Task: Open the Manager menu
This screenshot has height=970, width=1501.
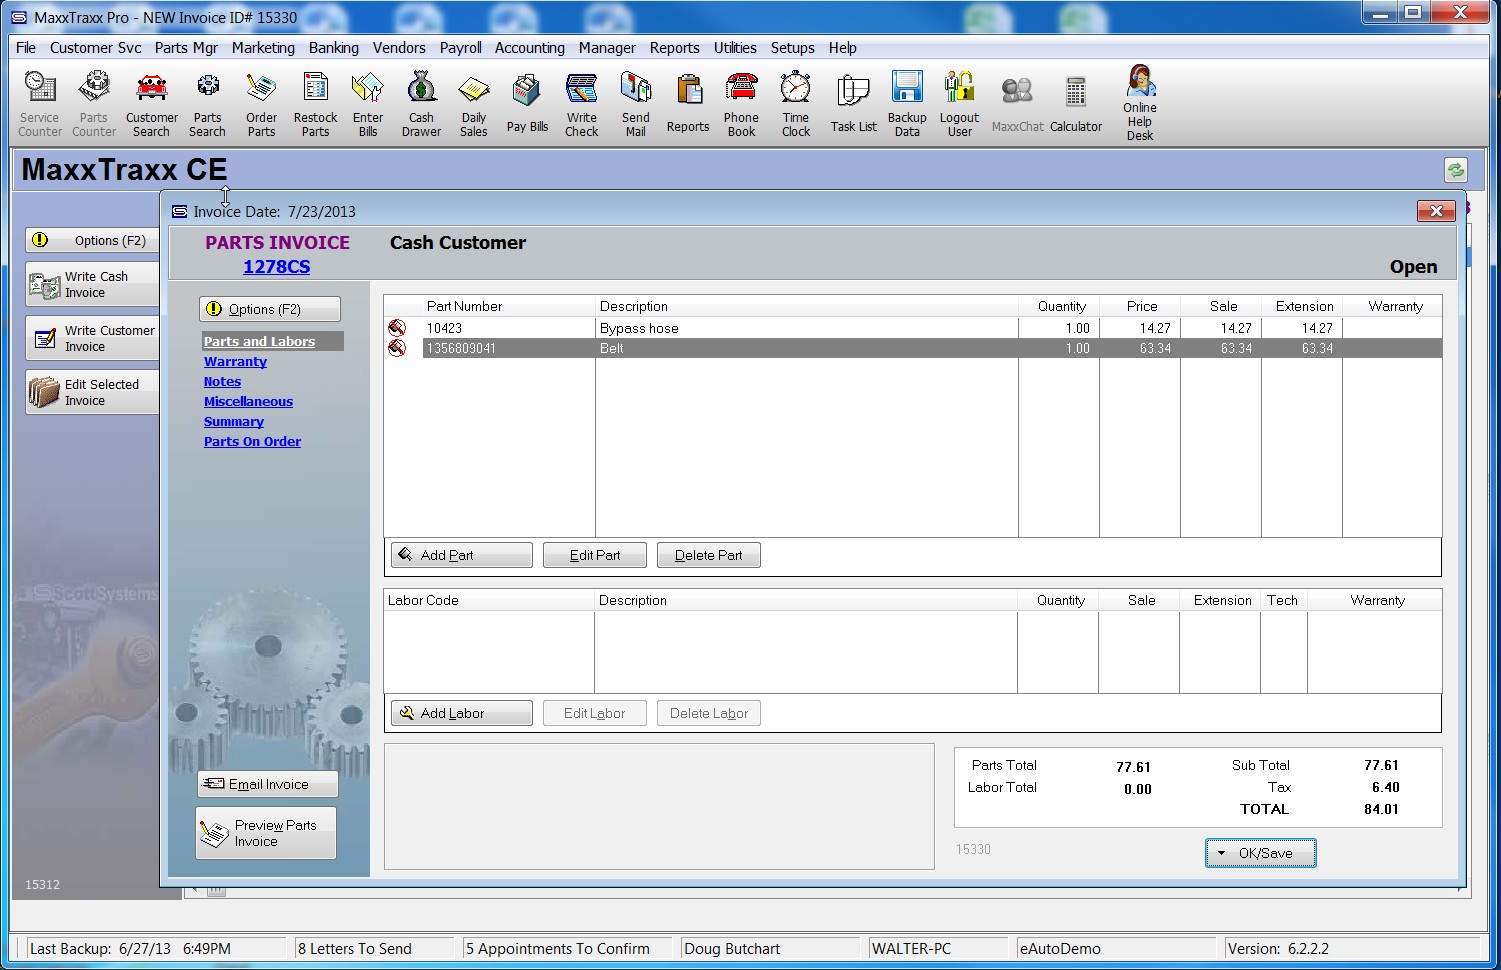Action: 607,48
